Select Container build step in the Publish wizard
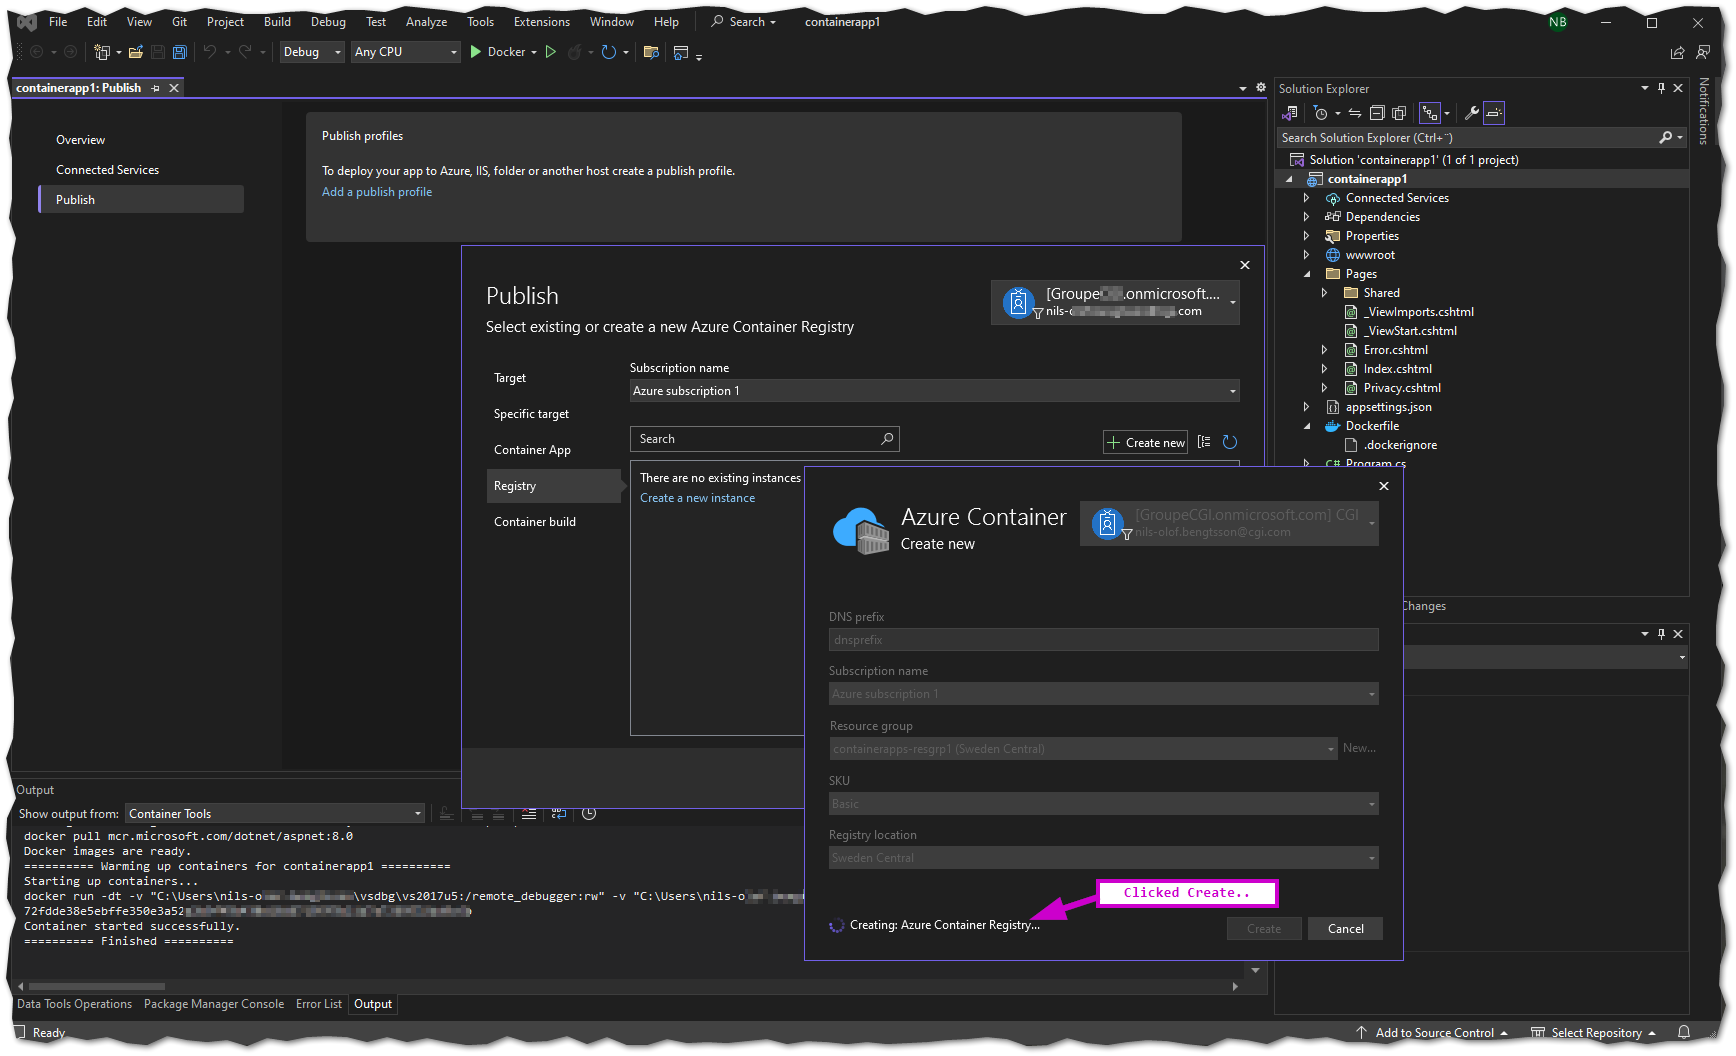This screenshot has height=1056, width=1736. tap(535, 522)
